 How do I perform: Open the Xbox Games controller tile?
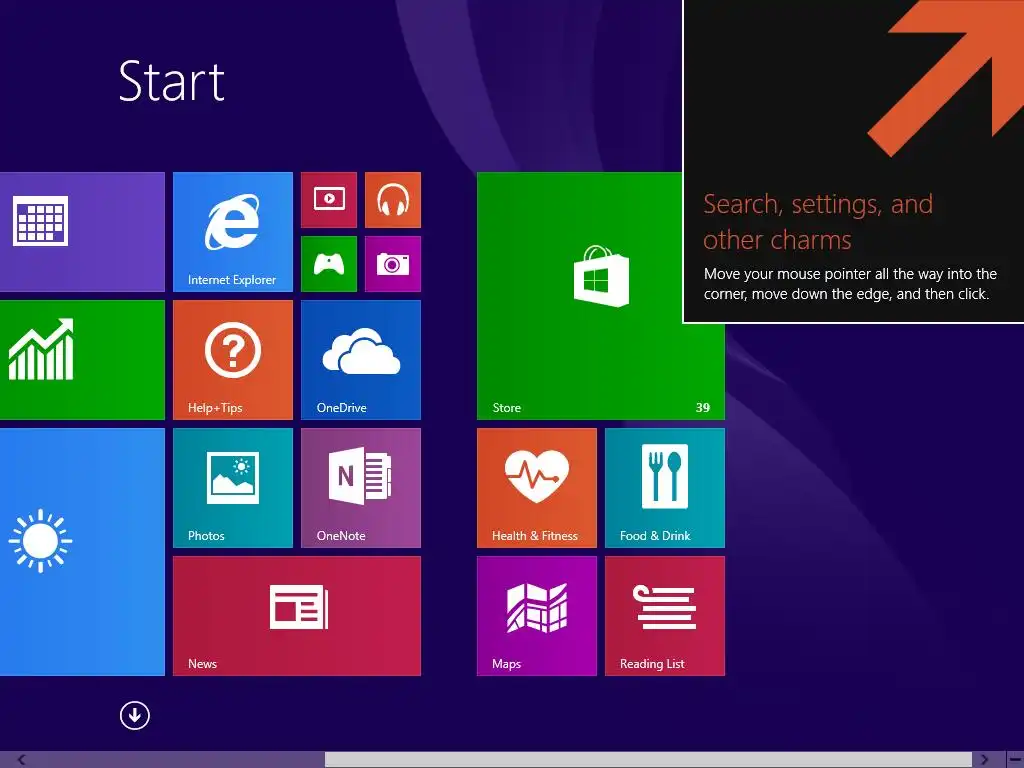[329, 264]
